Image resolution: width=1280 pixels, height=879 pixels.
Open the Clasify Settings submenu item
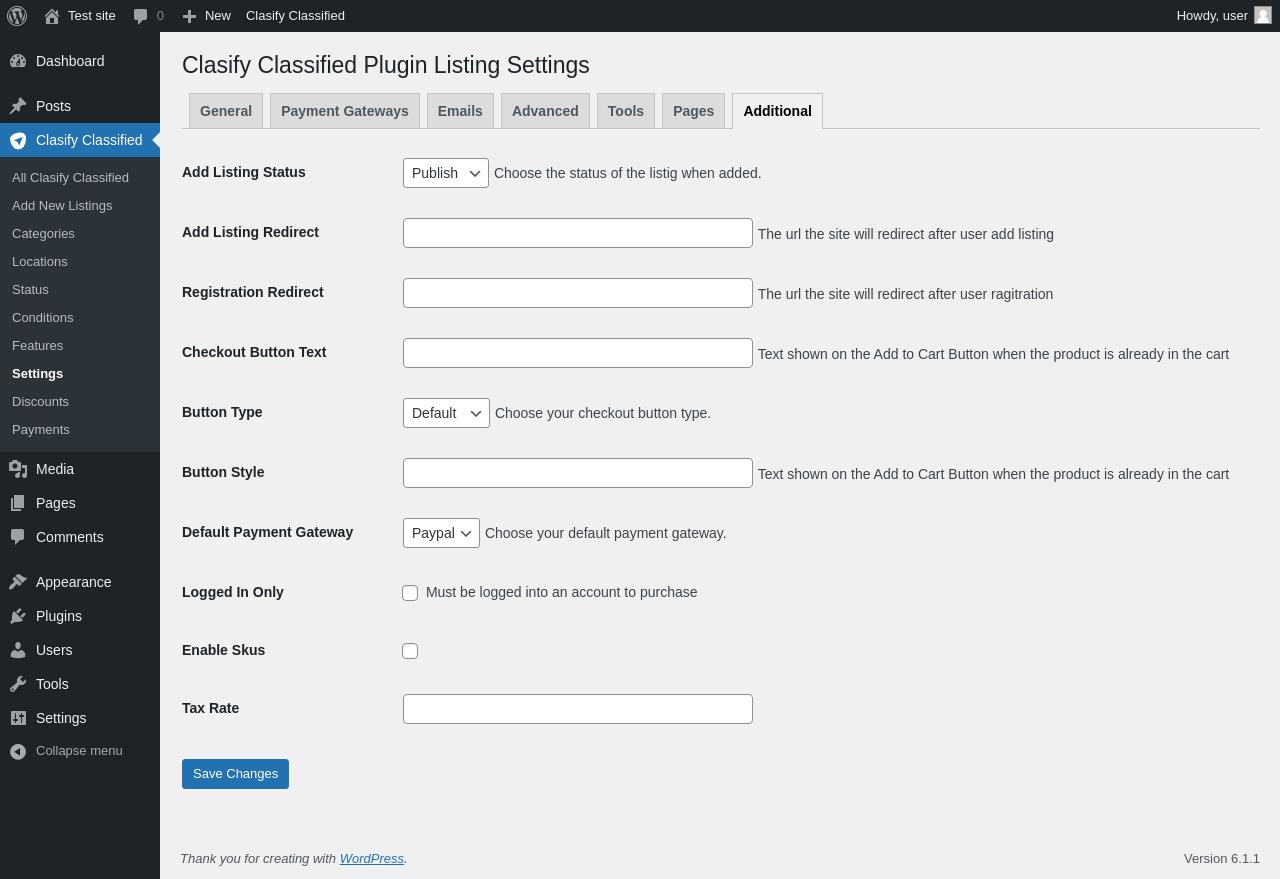pyautogui.click(x=37, y=374)
